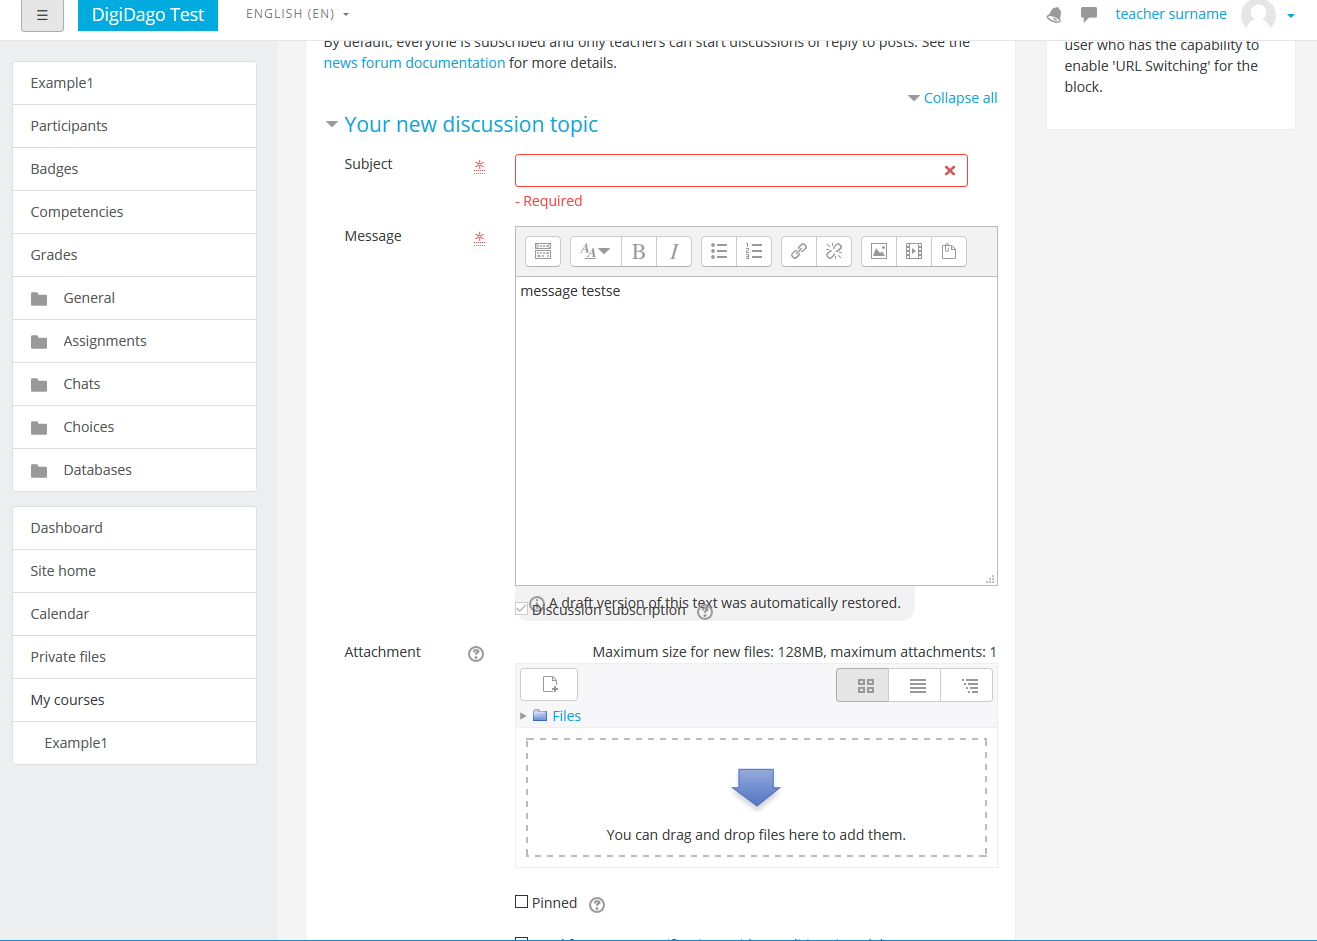1317x941 pixels.
Task: Check the Pinned checkbox
Action: (x=521, y=902)
